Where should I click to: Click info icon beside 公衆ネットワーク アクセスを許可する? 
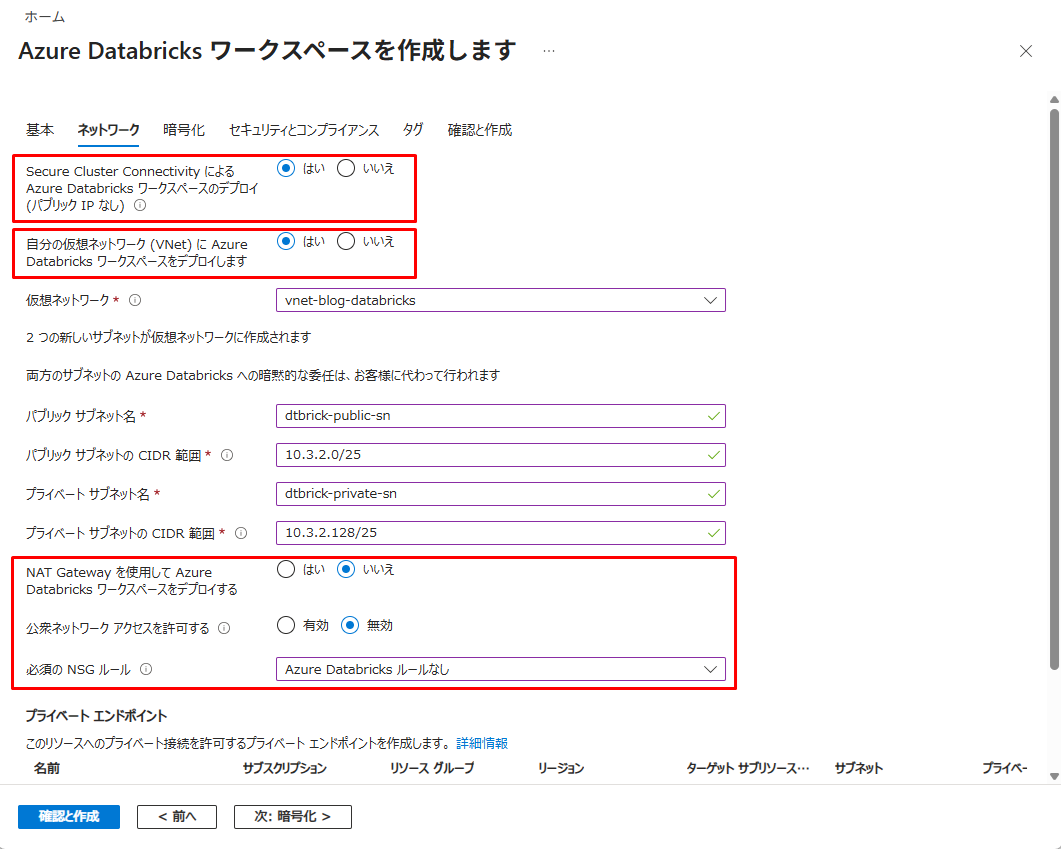[x=224, y=629]
